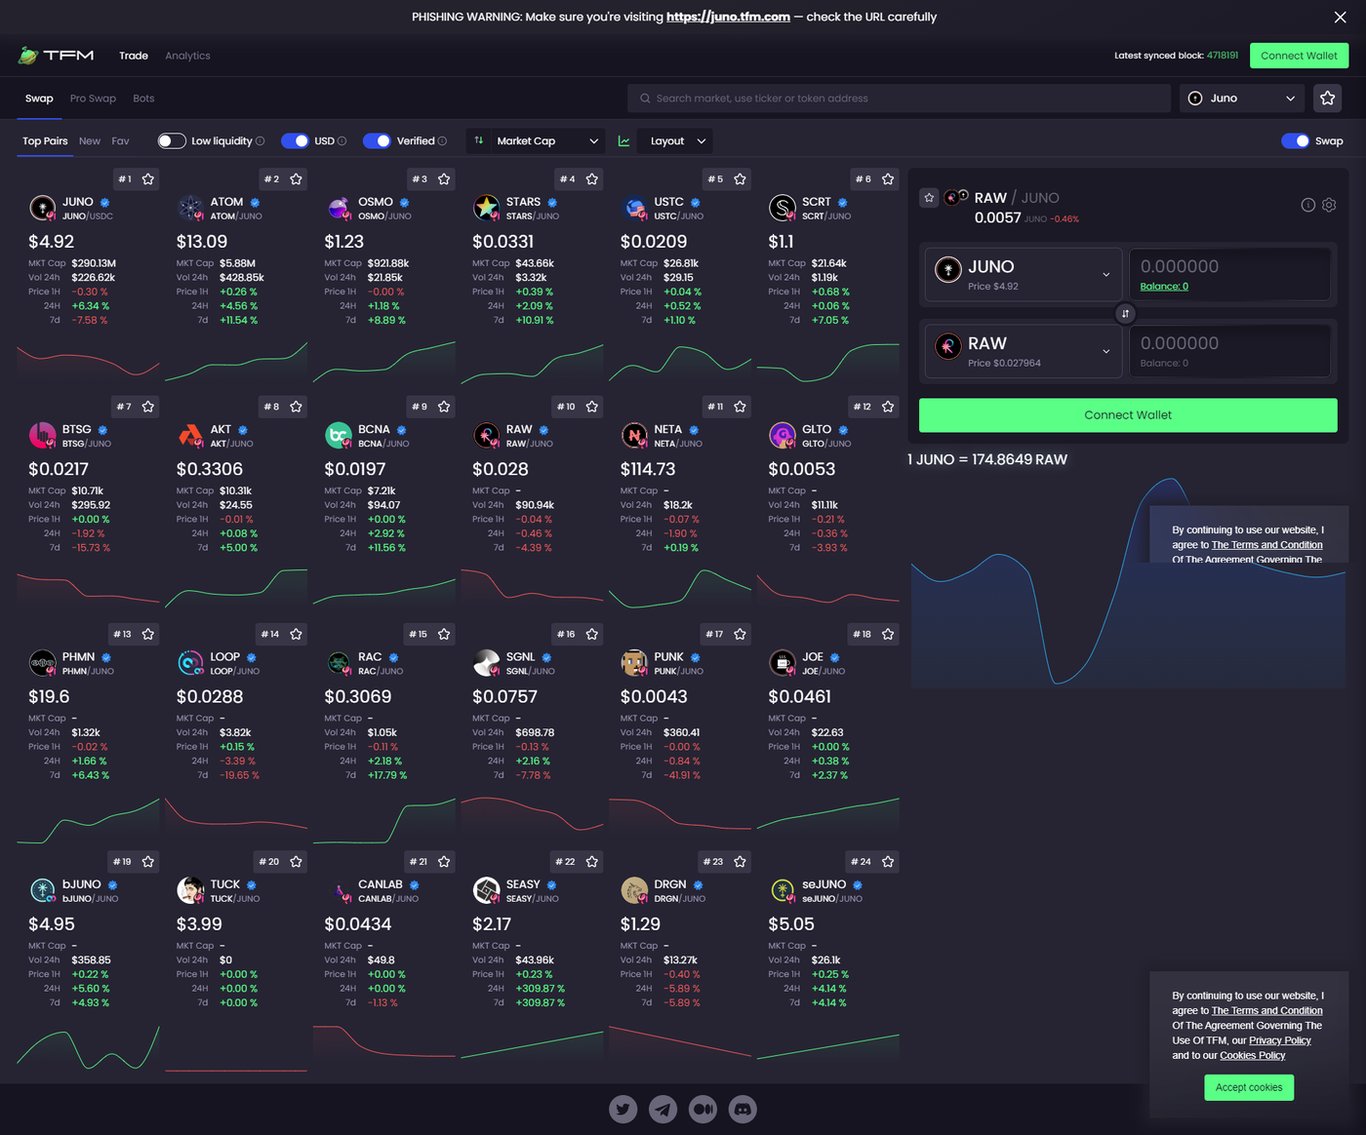Screen dimensions: 1366x1135
Task: Open TFM Telegram channel icon
Action: coord(663,1109)
